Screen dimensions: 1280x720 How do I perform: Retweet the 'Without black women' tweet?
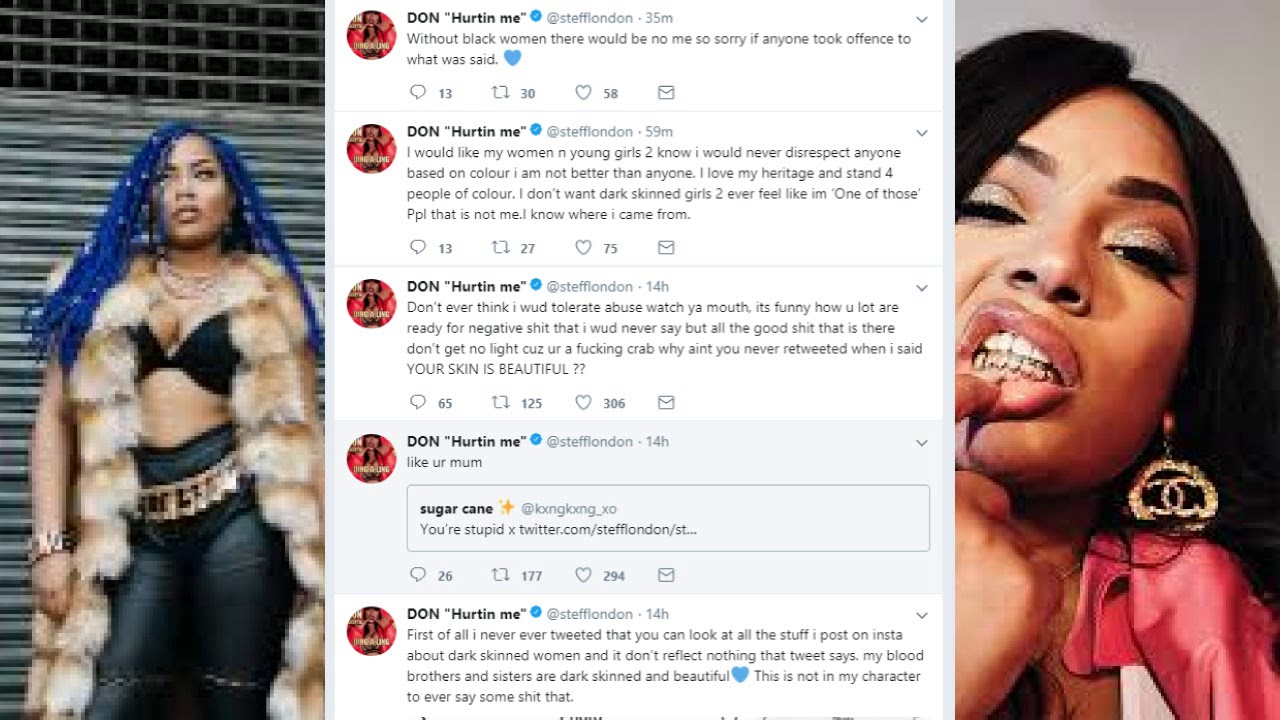(x=501, y=93)
